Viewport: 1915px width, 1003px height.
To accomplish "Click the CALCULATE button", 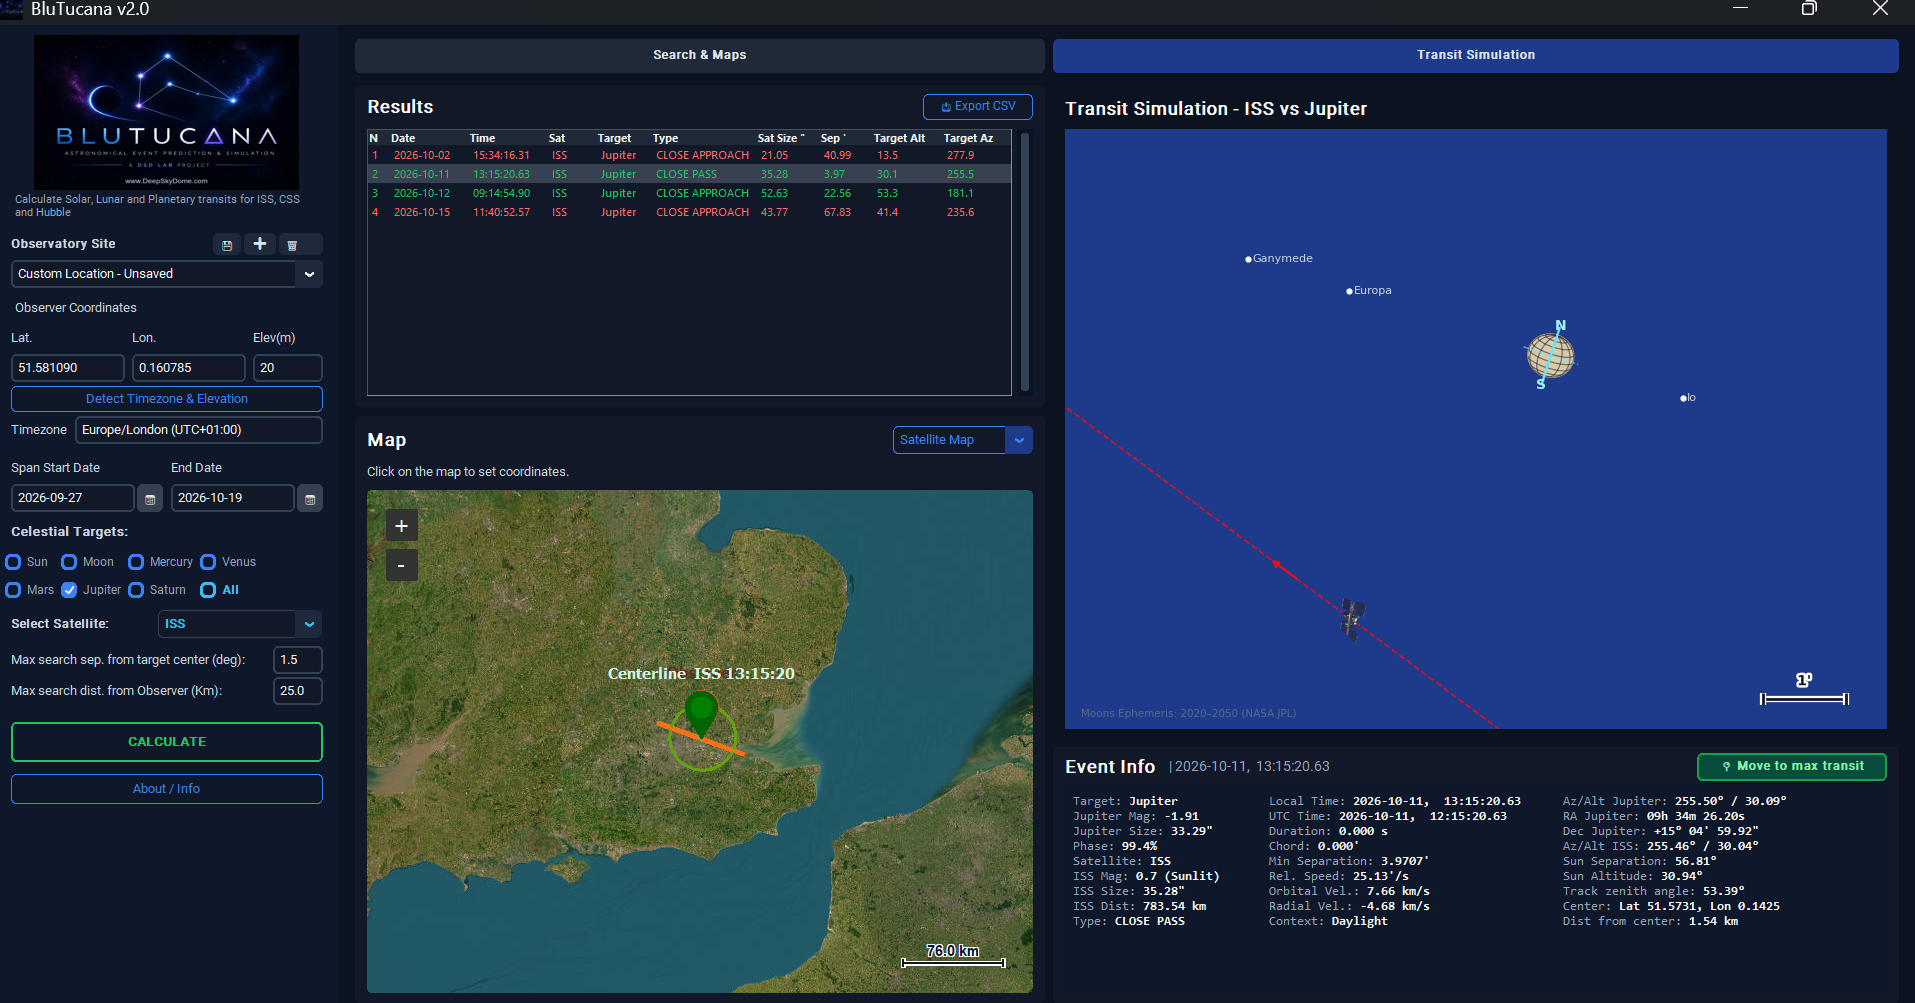I will coord(167,742).
